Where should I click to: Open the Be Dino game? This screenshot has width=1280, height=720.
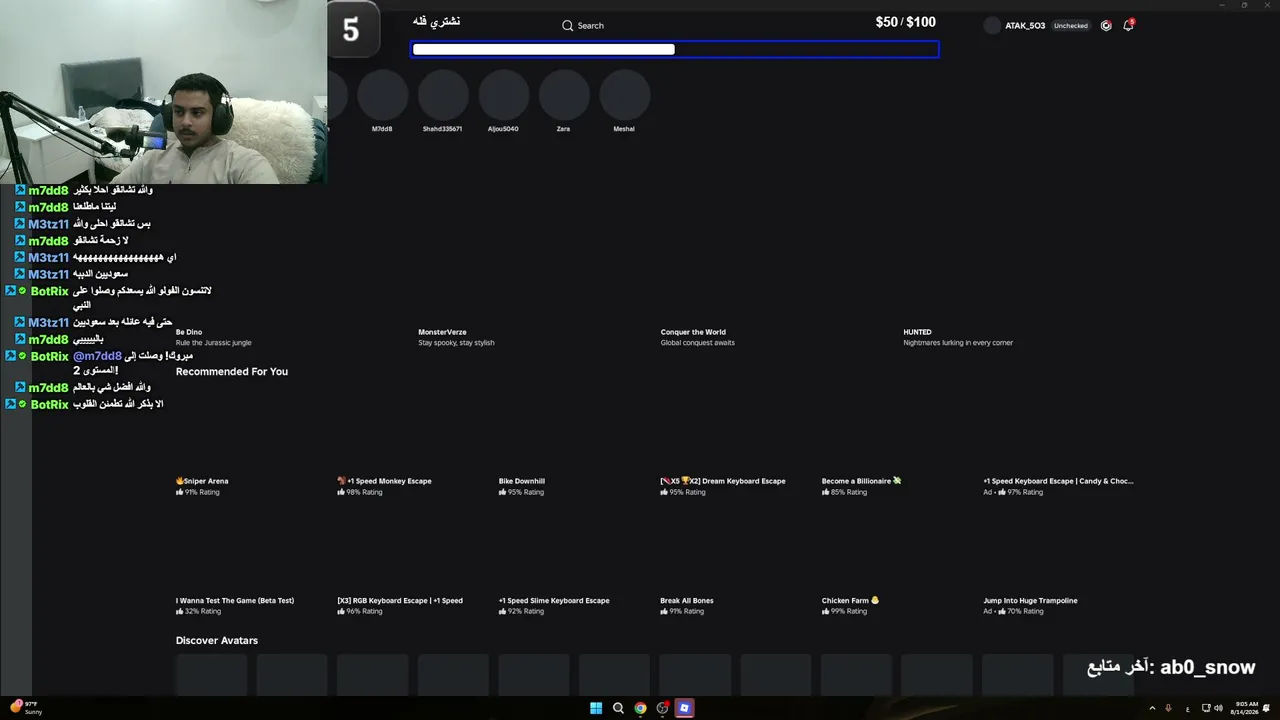(x=189, y=332)
